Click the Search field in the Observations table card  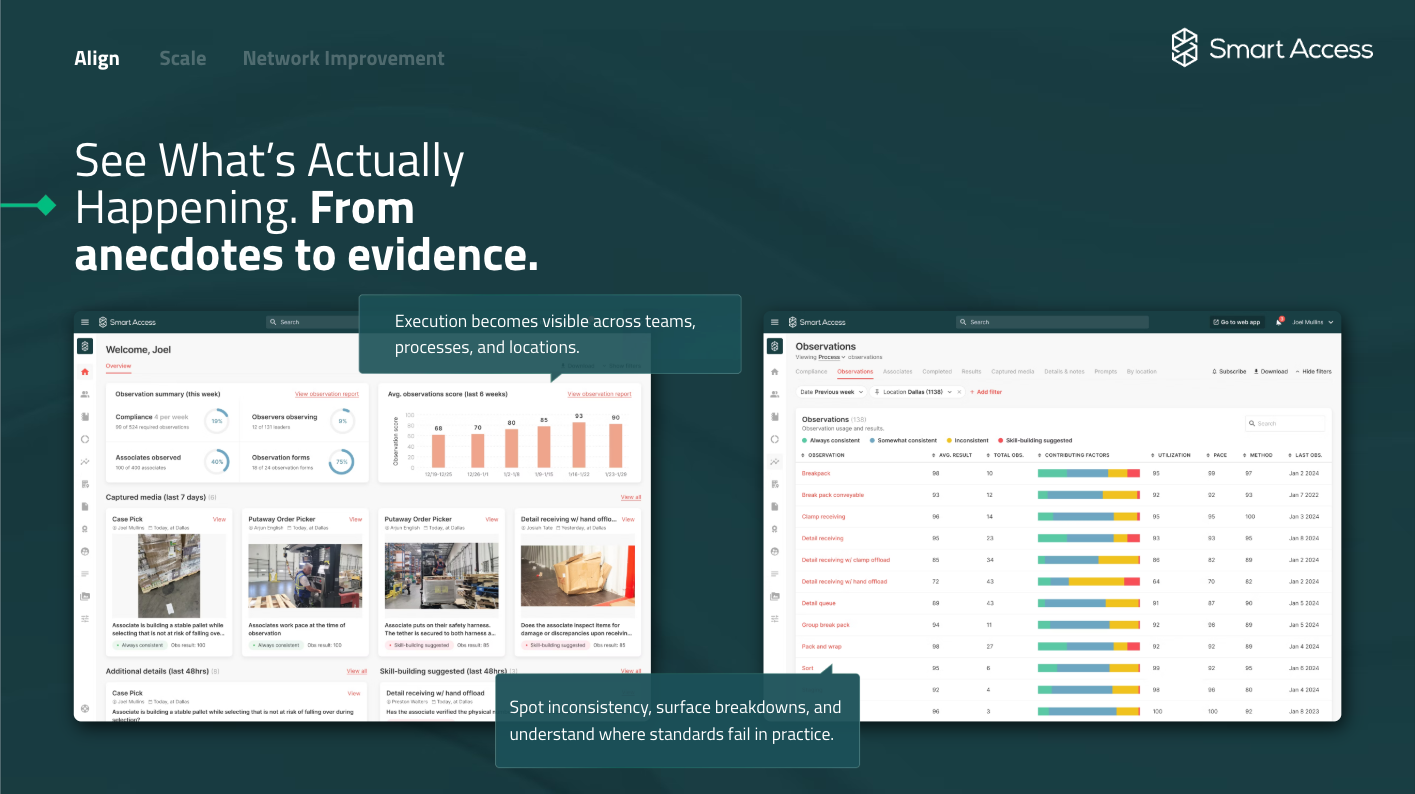pos(1285,424)
